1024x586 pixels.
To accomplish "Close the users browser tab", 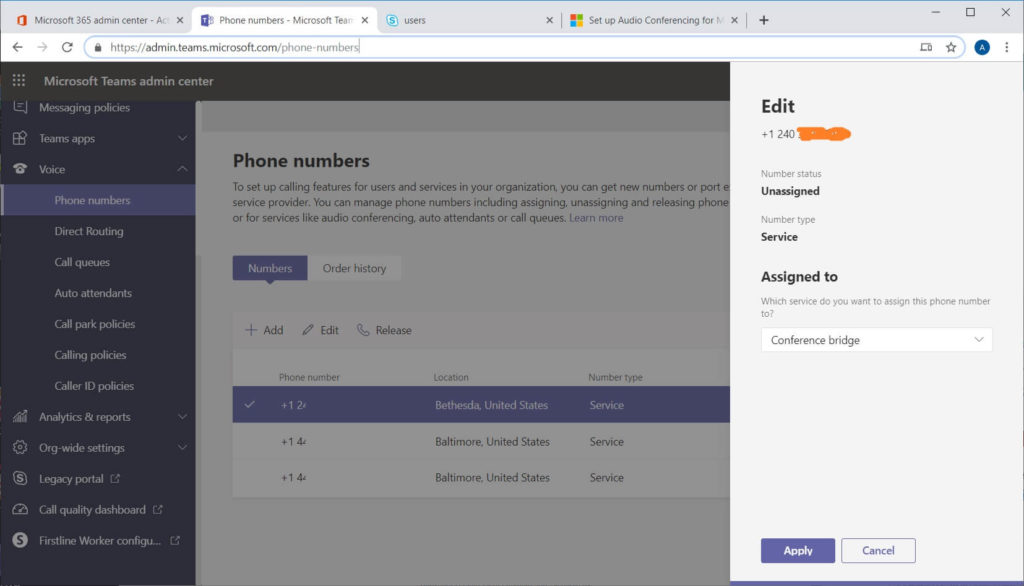I will [x=549, y=20].
